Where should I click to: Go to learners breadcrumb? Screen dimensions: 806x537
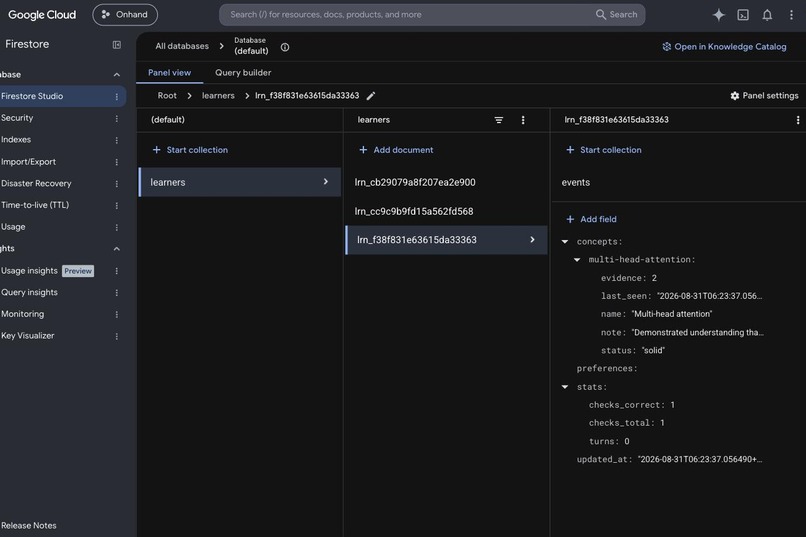coord(218,96)
